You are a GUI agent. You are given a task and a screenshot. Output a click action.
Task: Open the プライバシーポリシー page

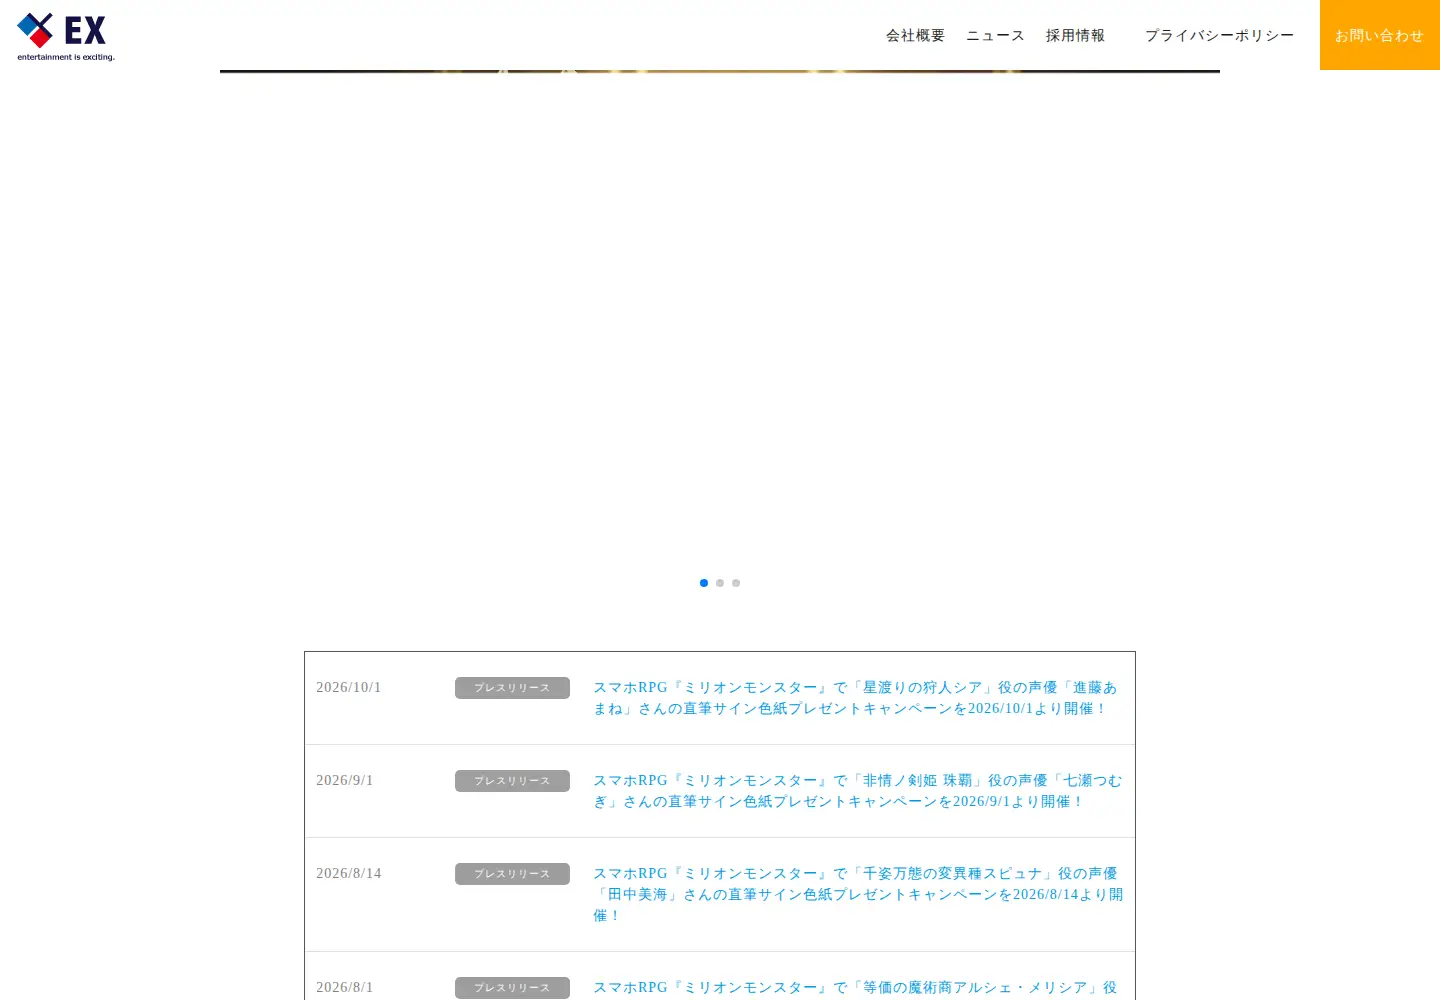(x=1219, y=35)
